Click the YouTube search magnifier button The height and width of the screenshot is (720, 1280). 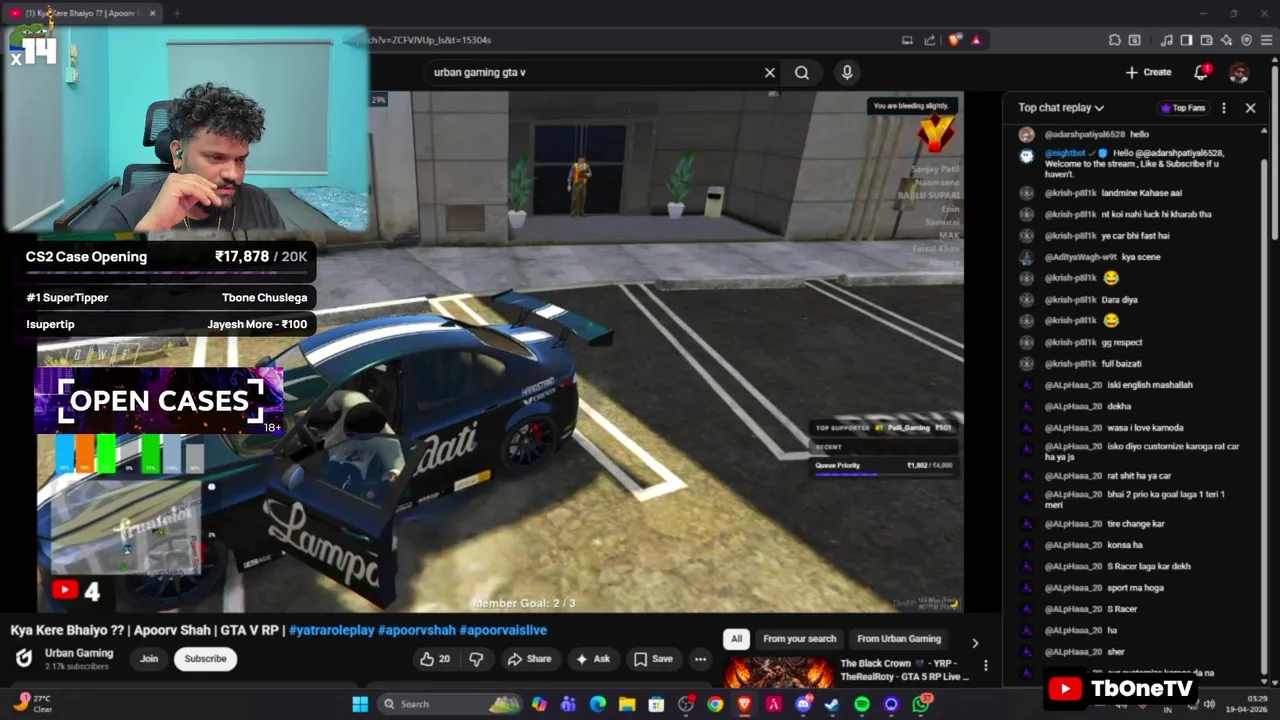coord(802,72)
